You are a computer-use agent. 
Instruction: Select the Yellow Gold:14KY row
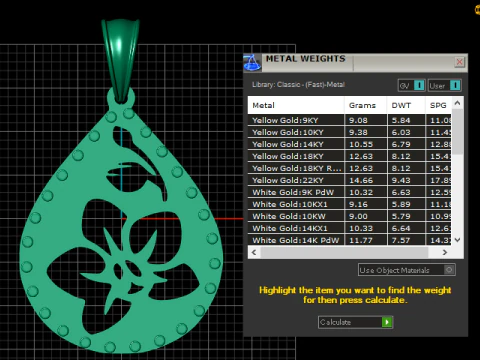(x=349, y=144)
